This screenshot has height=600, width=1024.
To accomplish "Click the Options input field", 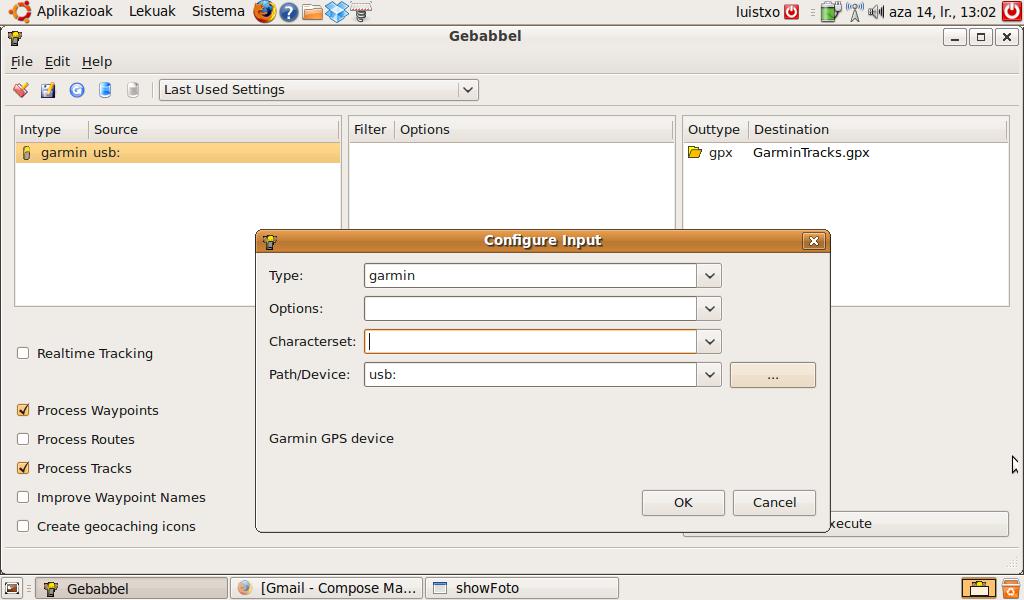I will coord(530,309).
